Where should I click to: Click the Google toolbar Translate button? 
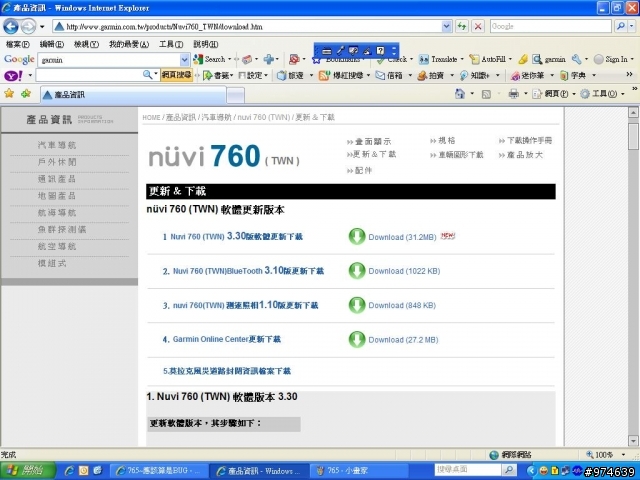438,60
